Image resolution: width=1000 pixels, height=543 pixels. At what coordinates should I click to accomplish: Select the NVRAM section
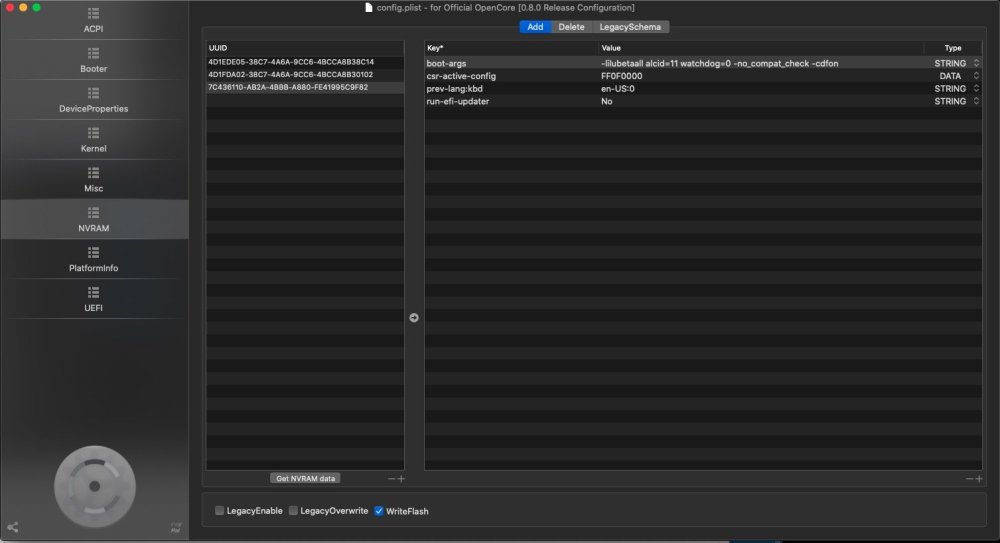(x=94, y=219)
